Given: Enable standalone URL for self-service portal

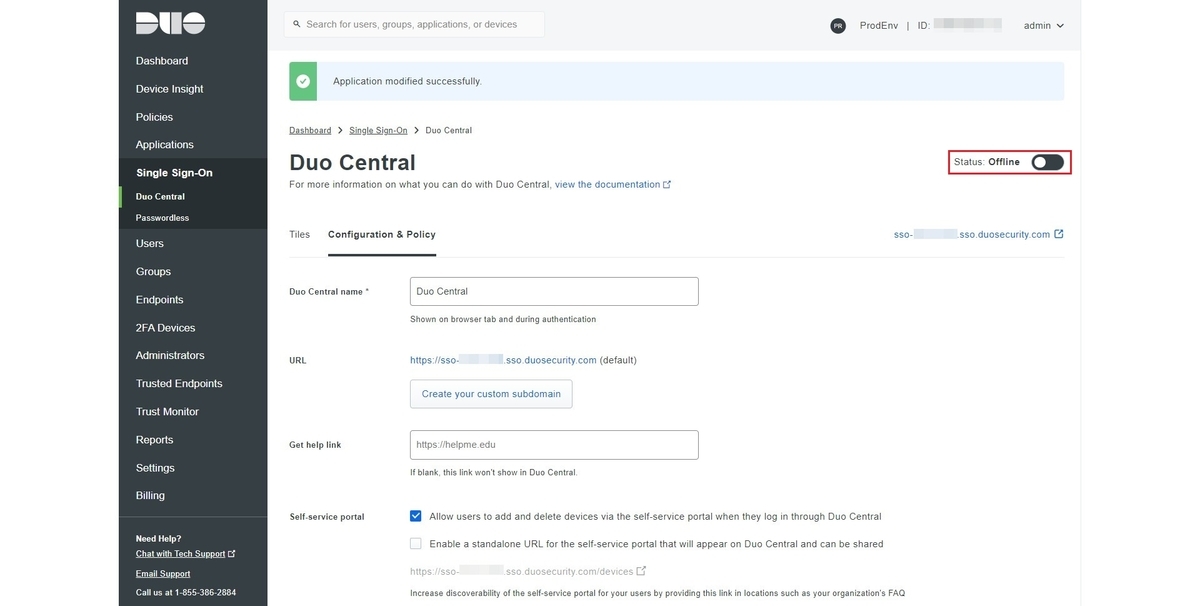Looking at the screenshot, I should point(416,544).
